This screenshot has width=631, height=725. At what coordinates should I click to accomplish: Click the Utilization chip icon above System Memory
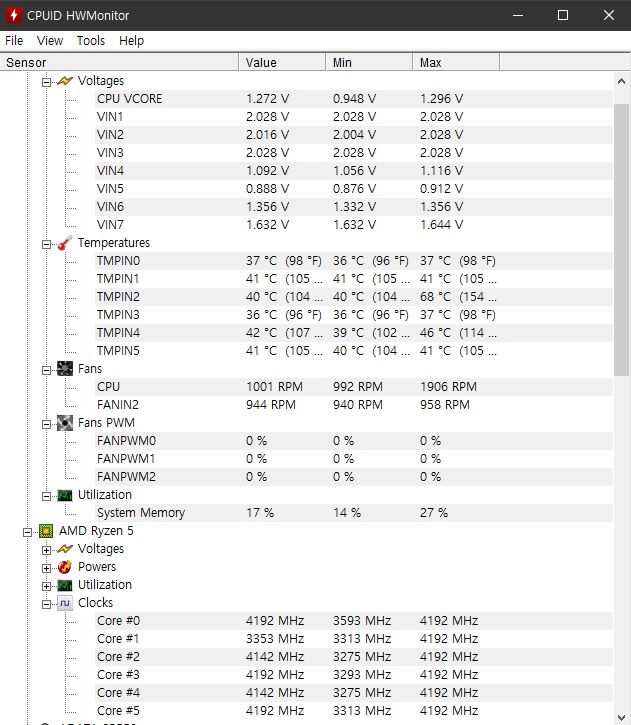click(x=65, y=495)
